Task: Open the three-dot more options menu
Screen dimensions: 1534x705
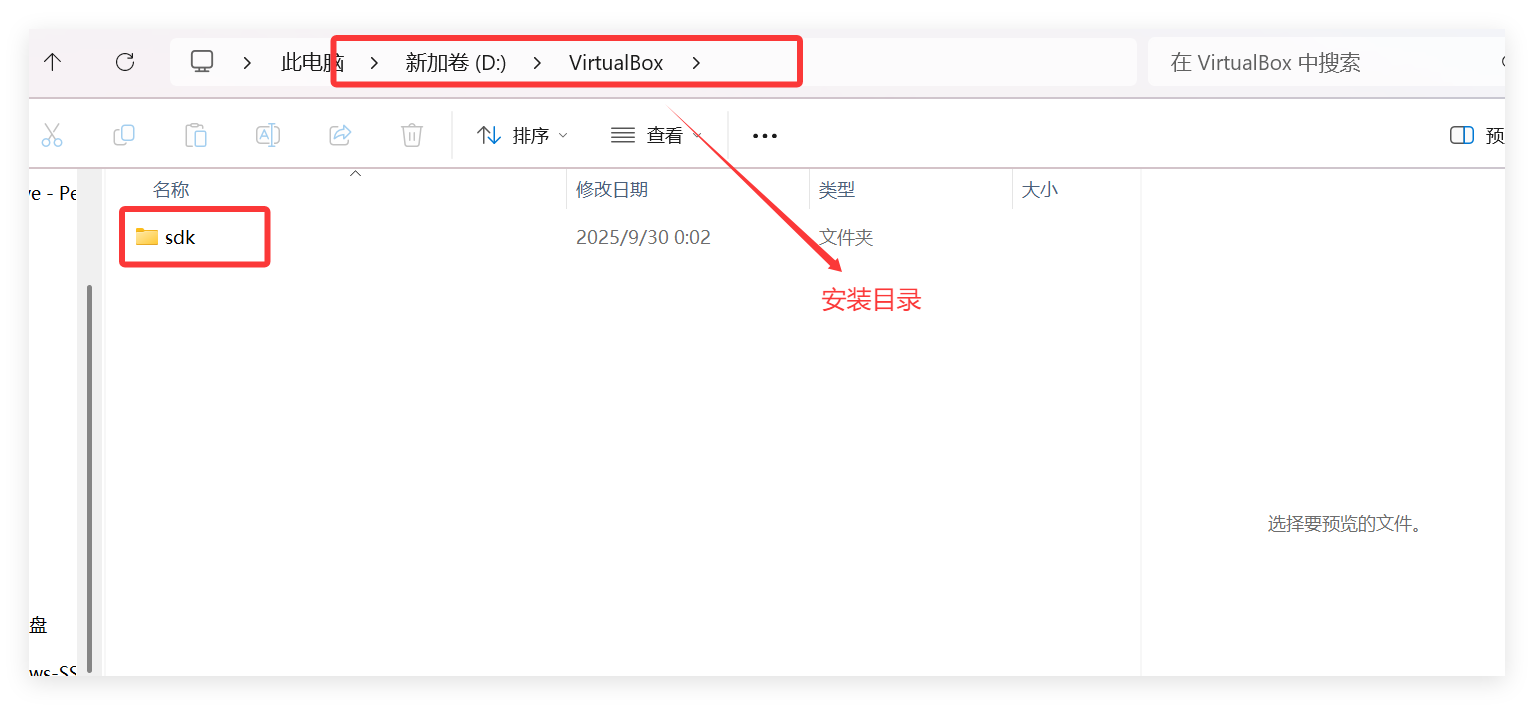Action: [x=765, y=135]
